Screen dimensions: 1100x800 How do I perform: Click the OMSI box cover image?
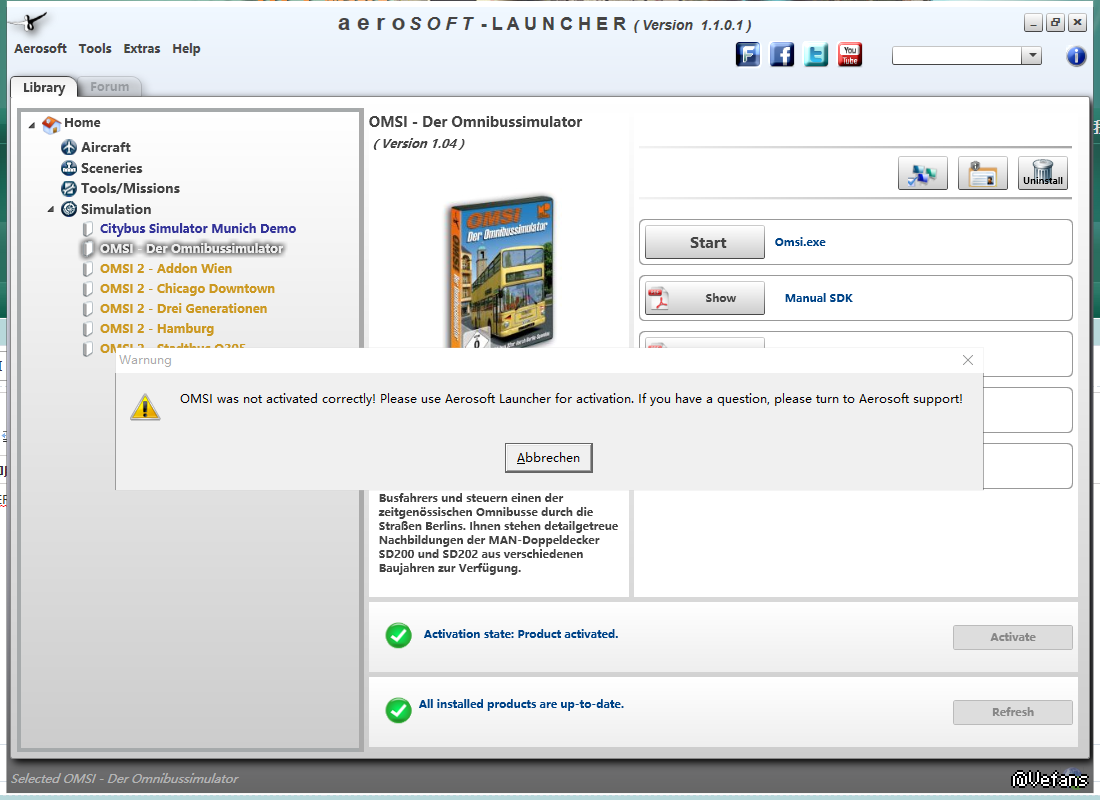pyautogui.click(x=502, y=271)
